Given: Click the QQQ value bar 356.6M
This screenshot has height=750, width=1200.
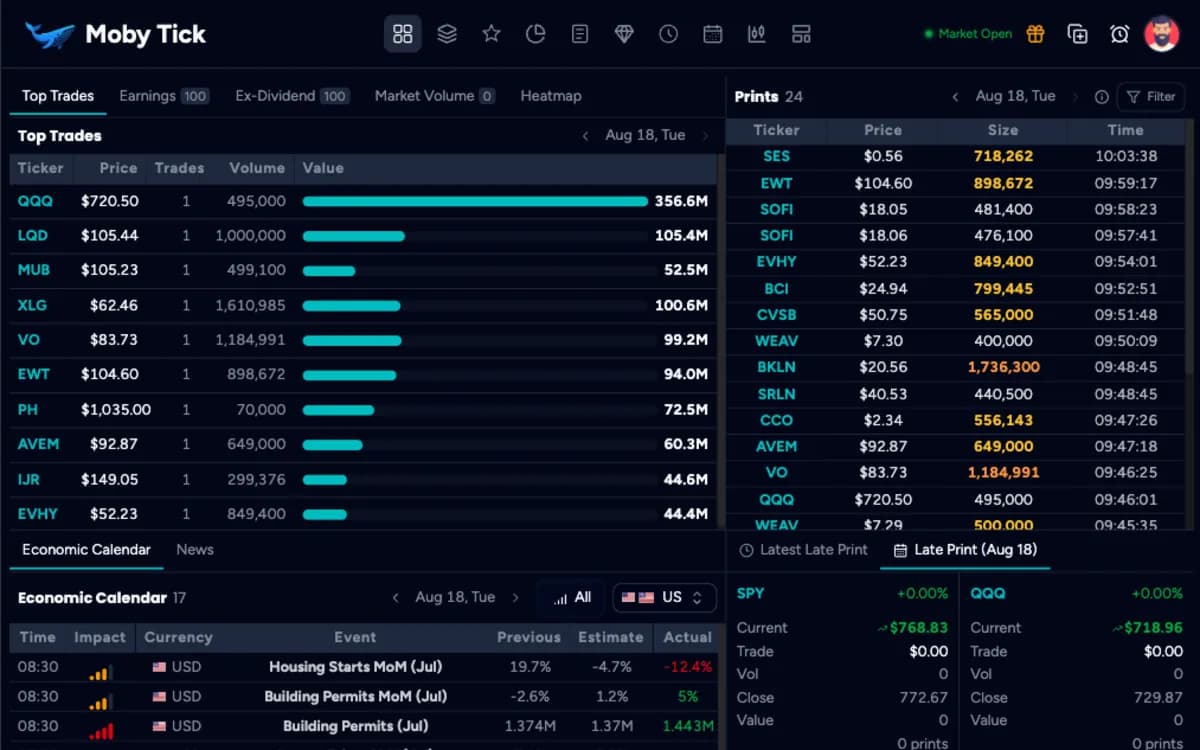Looking at the screenshot, I should (475, 201).
